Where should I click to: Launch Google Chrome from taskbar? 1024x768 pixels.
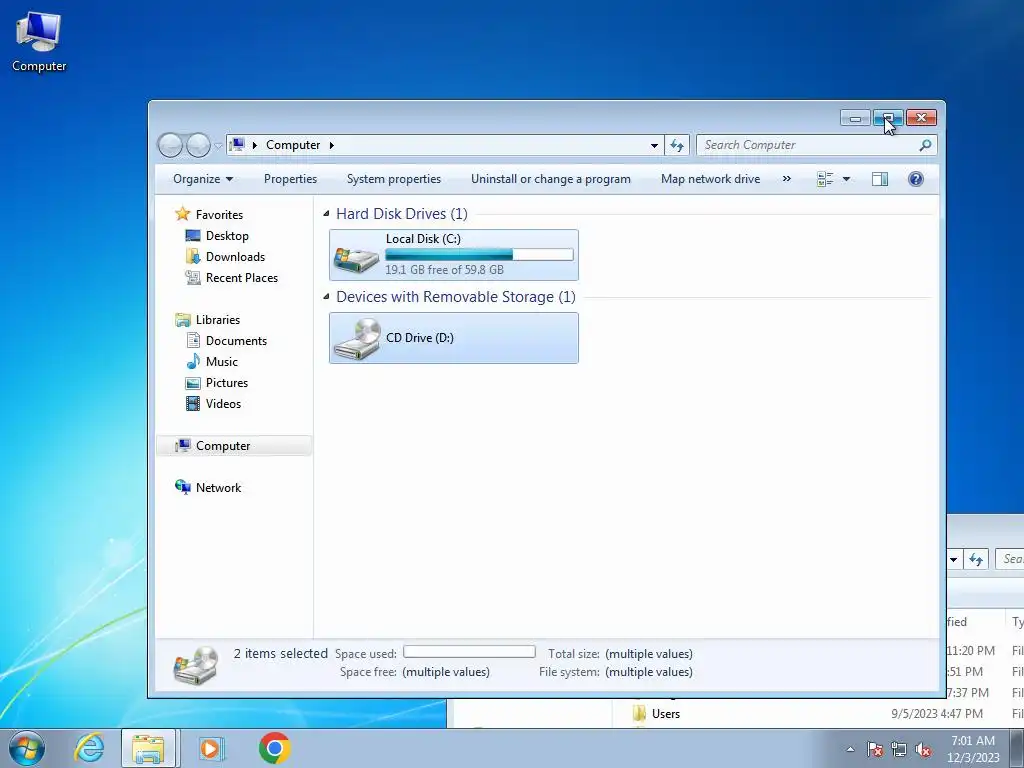tap(274, 748)
